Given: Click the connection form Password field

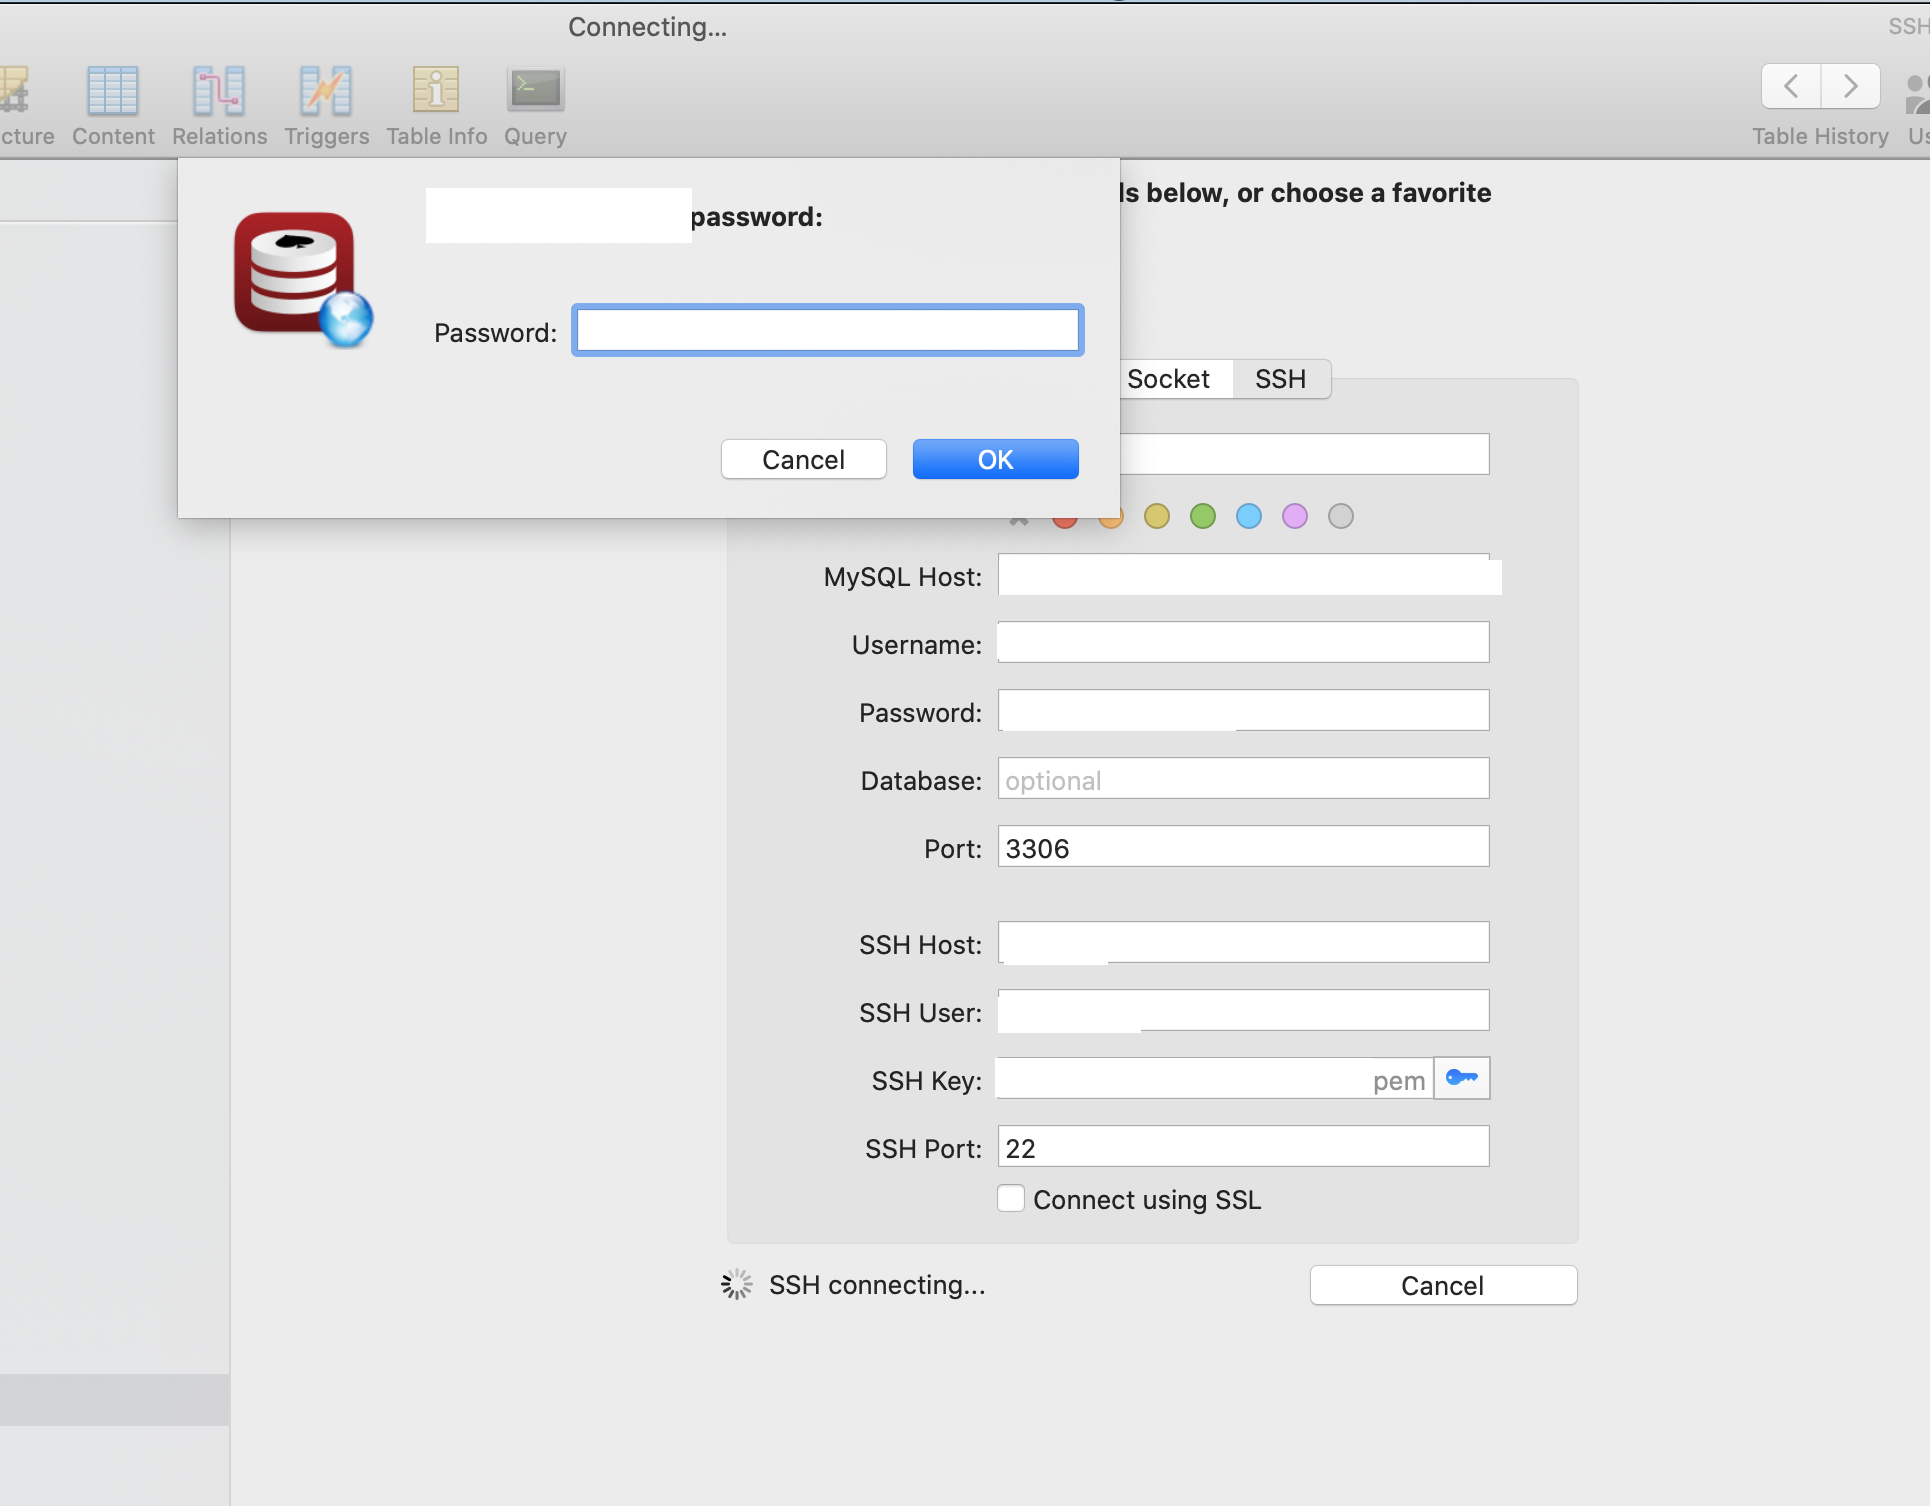Looking at the screenshot, I should (1243, 710).
